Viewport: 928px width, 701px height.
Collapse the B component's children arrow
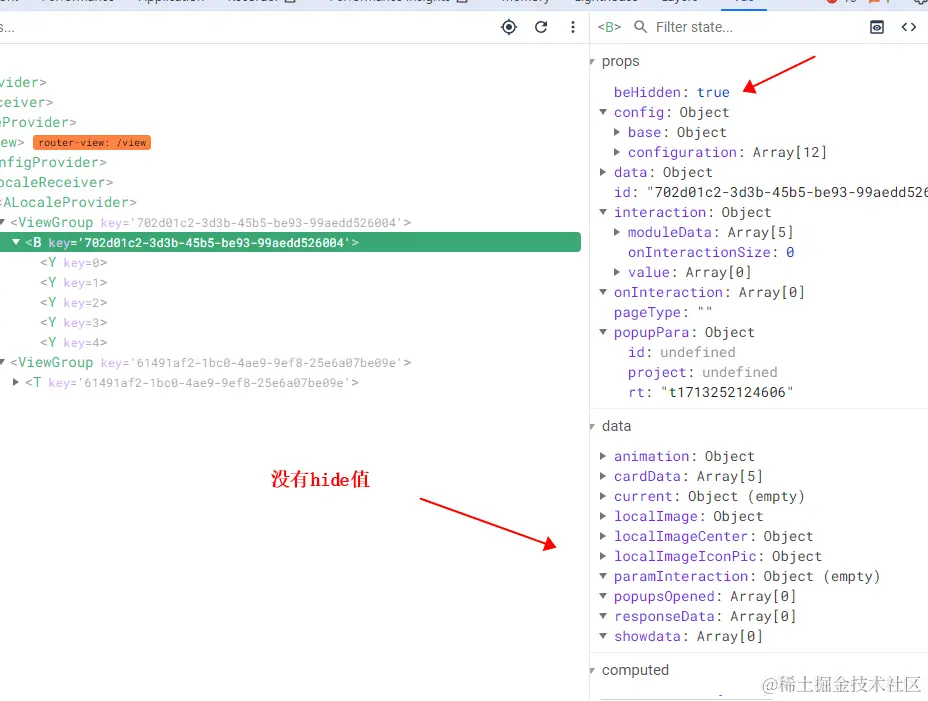pos(16,242)
